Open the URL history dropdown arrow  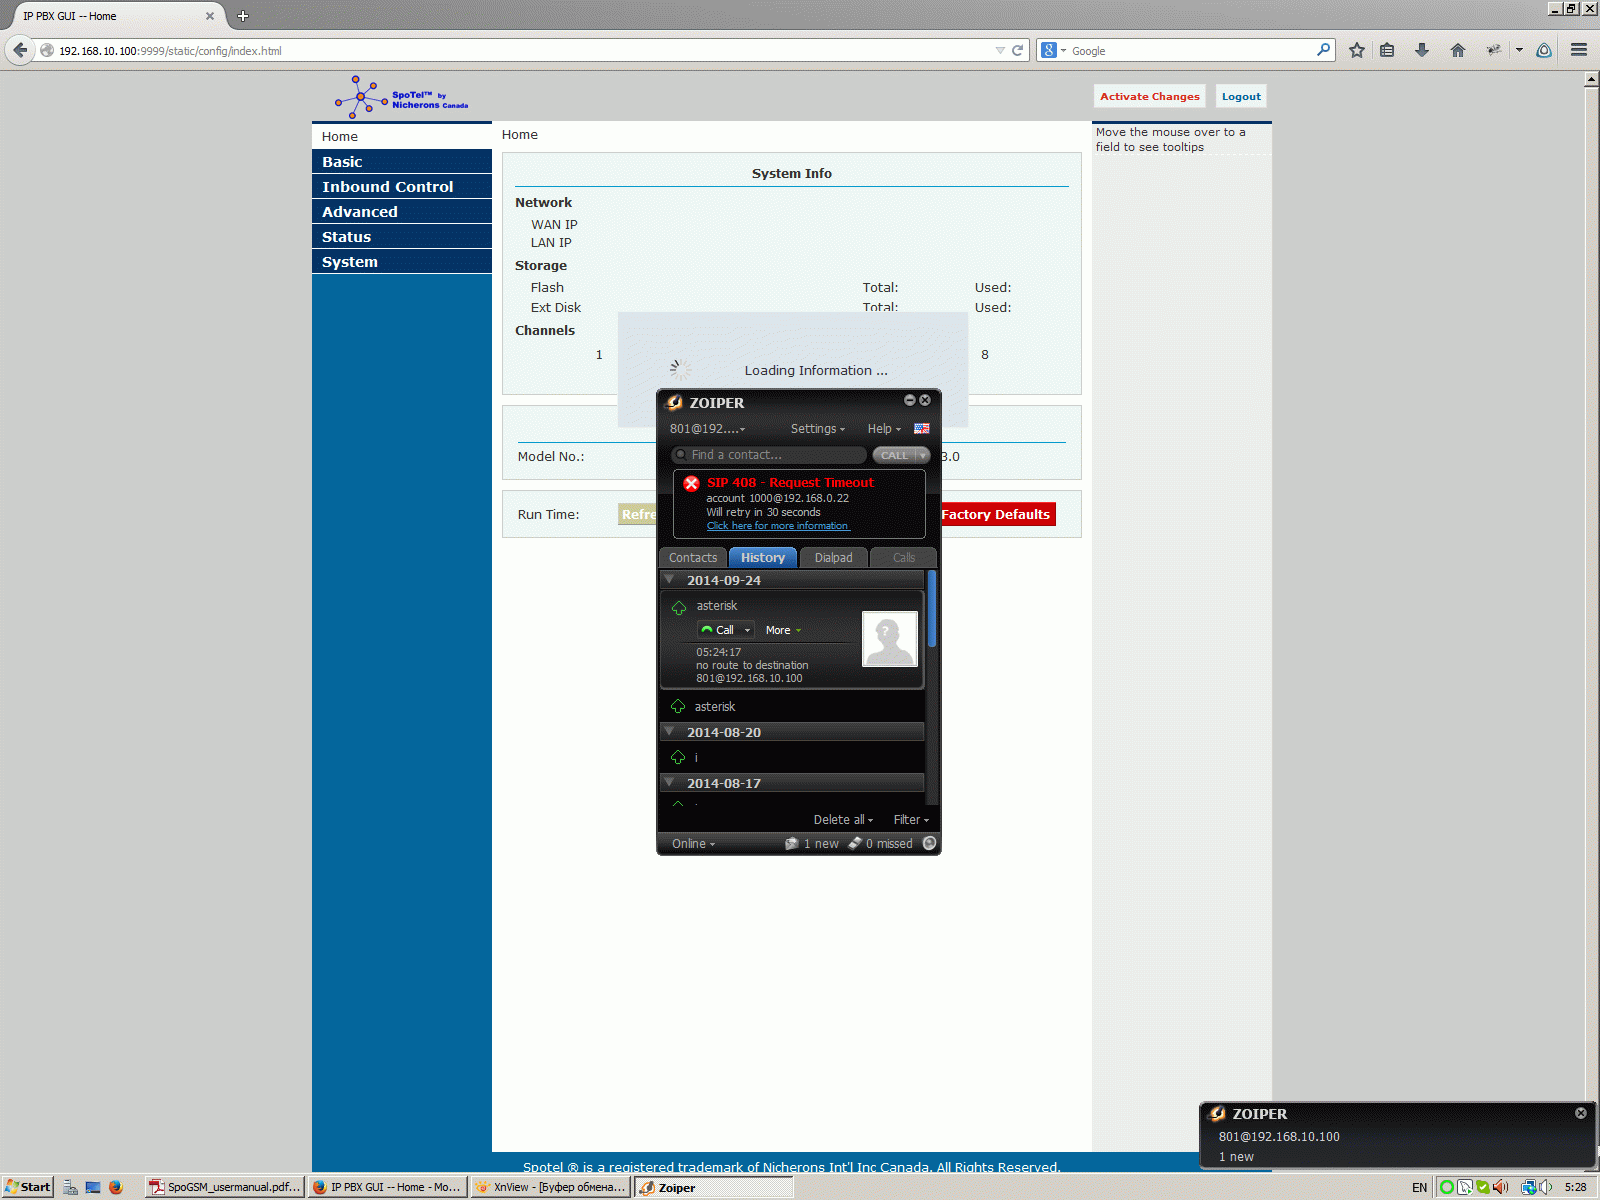coord(1000,50)
